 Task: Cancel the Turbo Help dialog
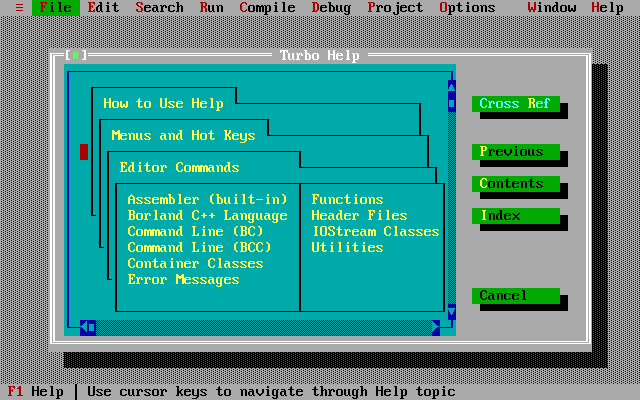click(516, 296)
